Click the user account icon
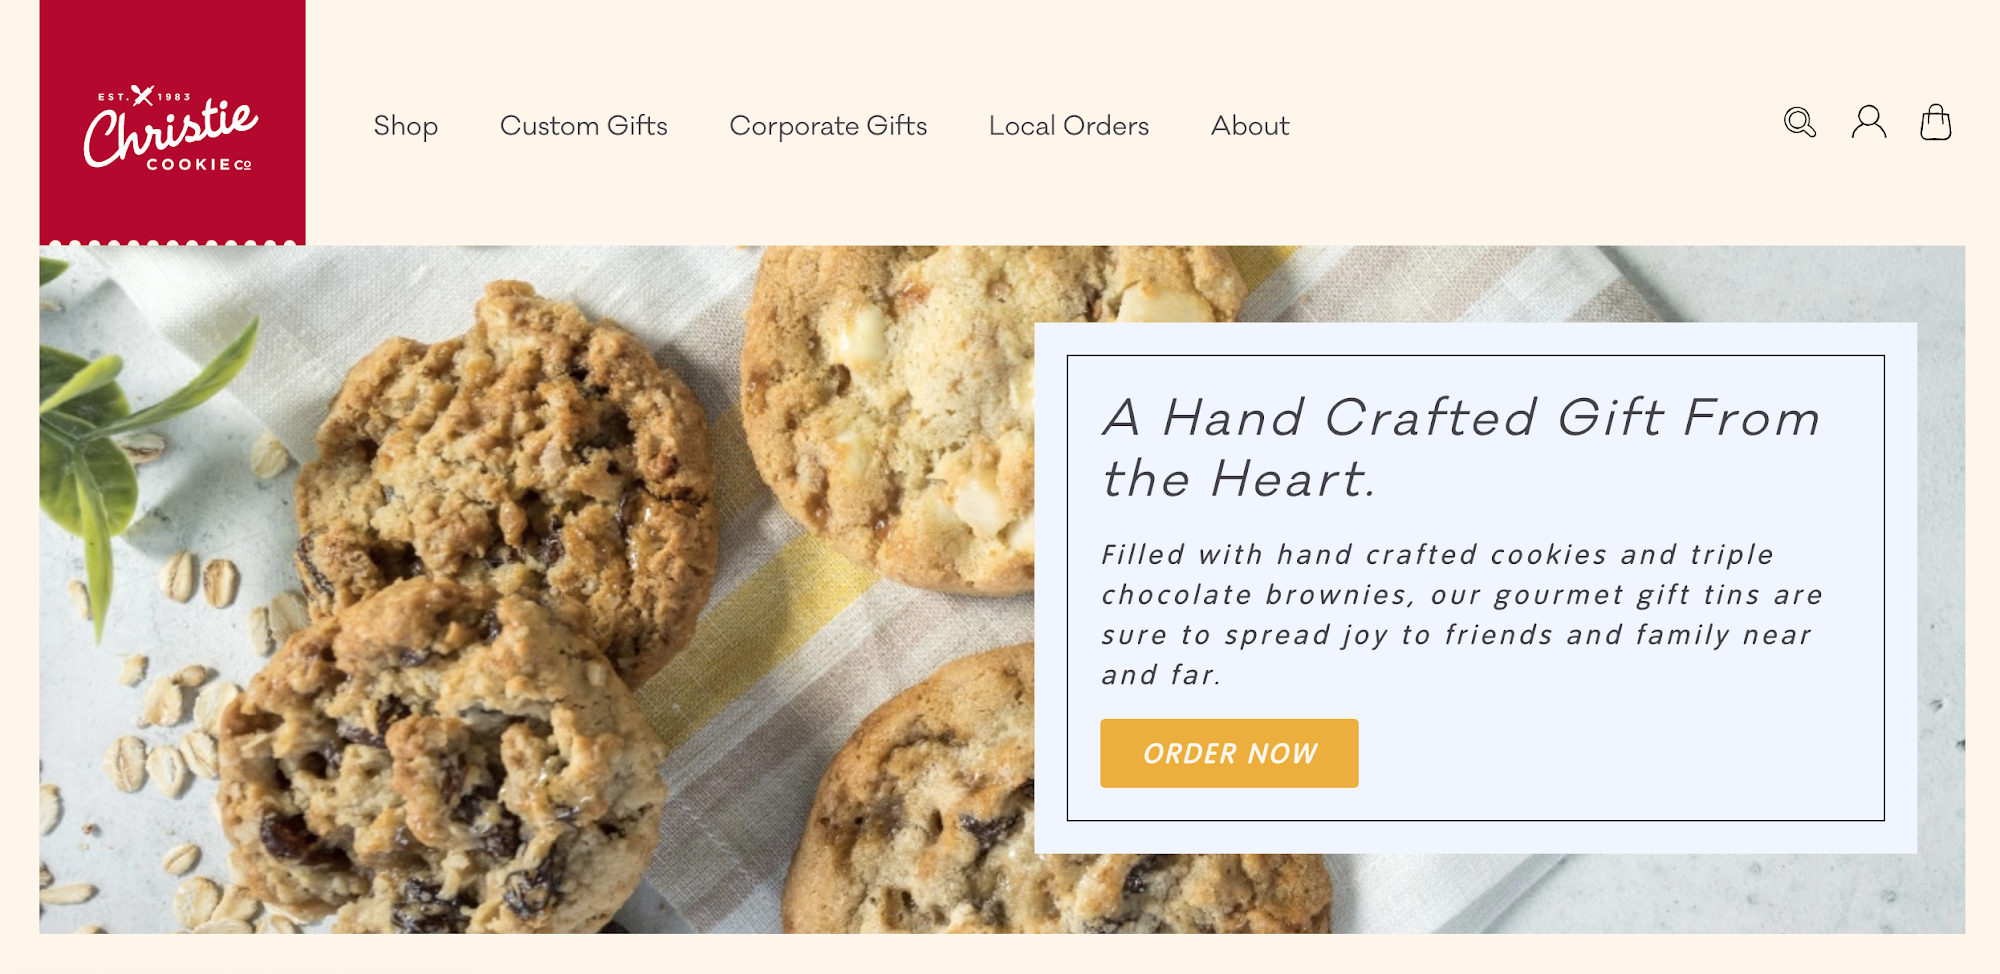 point(1868,123)
